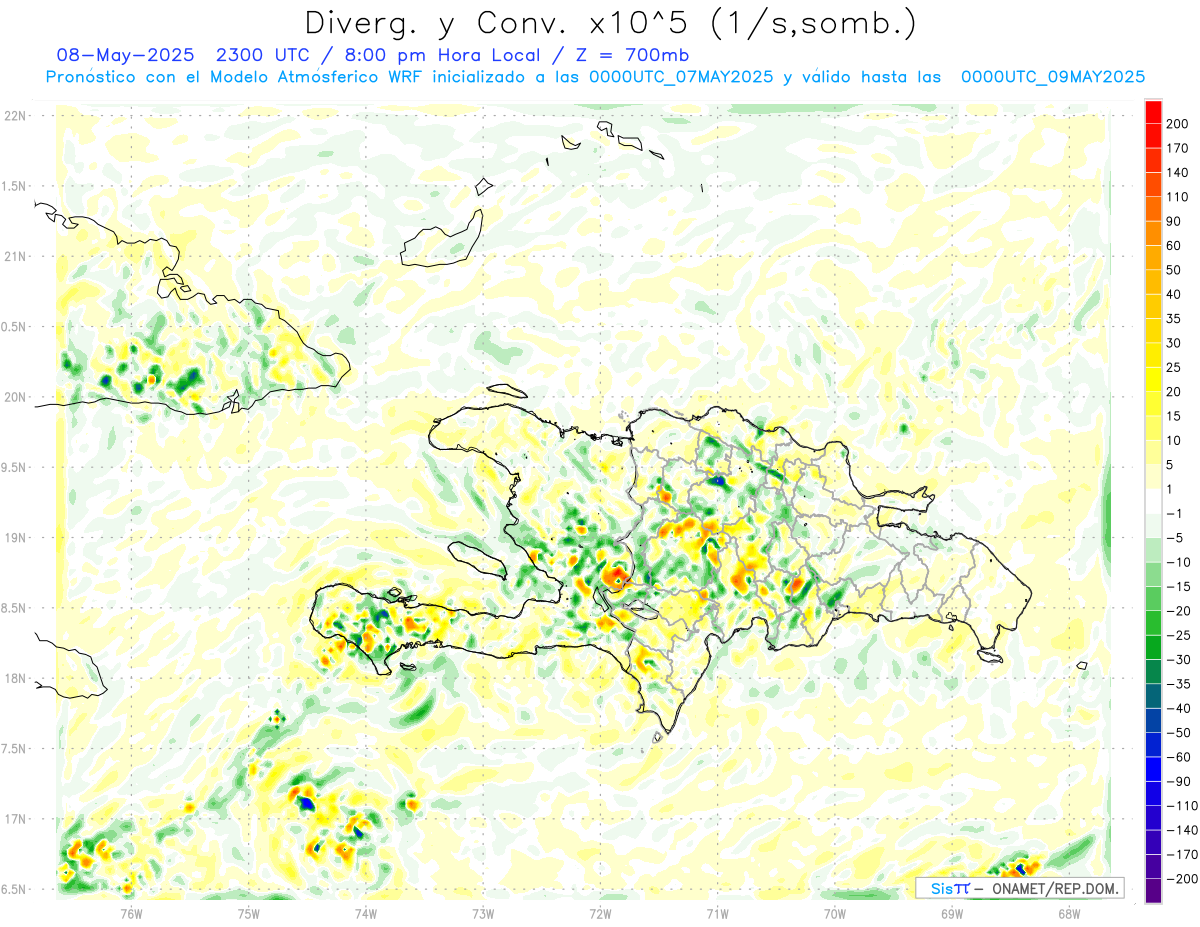Click the "68W" longitude label
Screen dimensions: 1200x927
coord(1069,912)
